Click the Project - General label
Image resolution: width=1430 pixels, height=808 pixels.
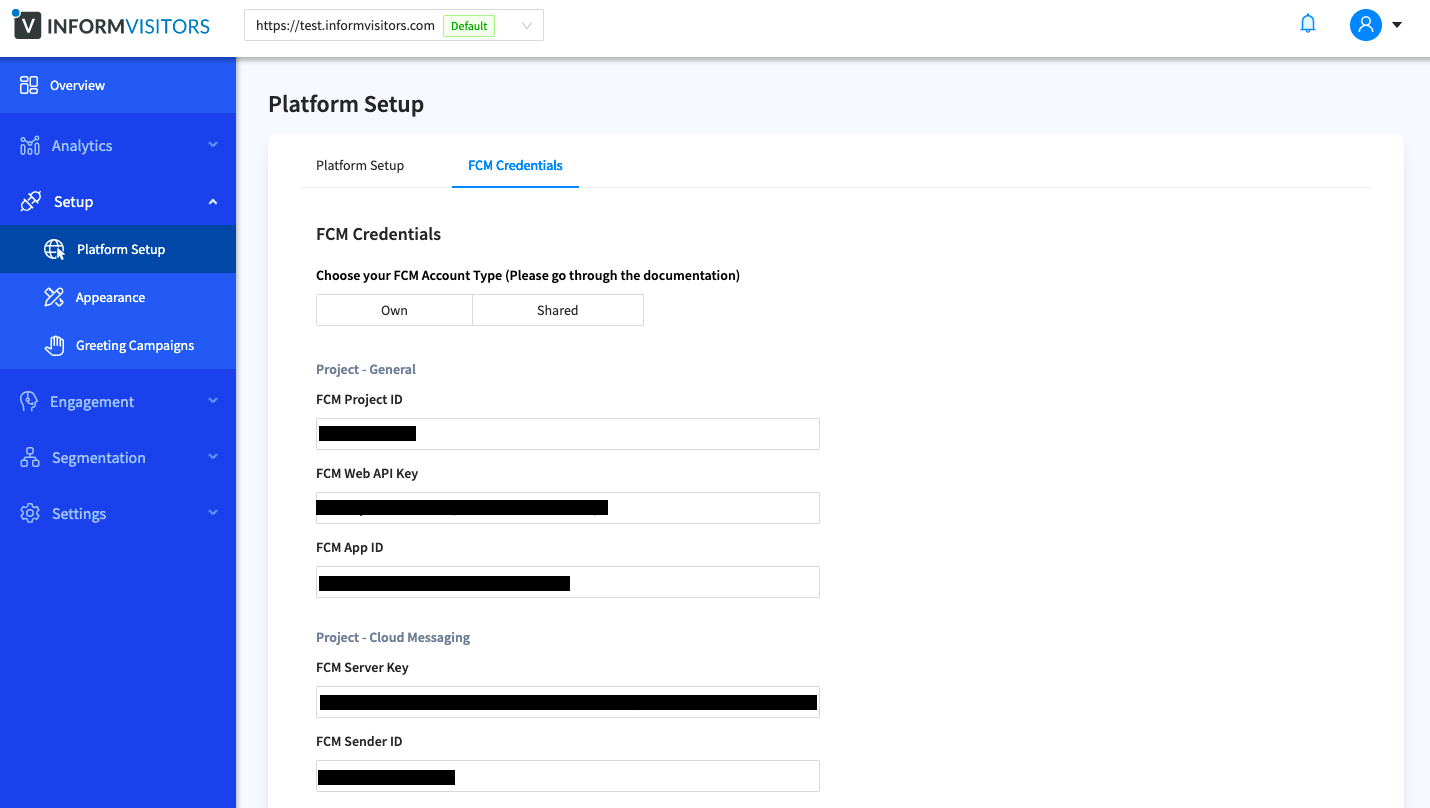click(366, 370)
